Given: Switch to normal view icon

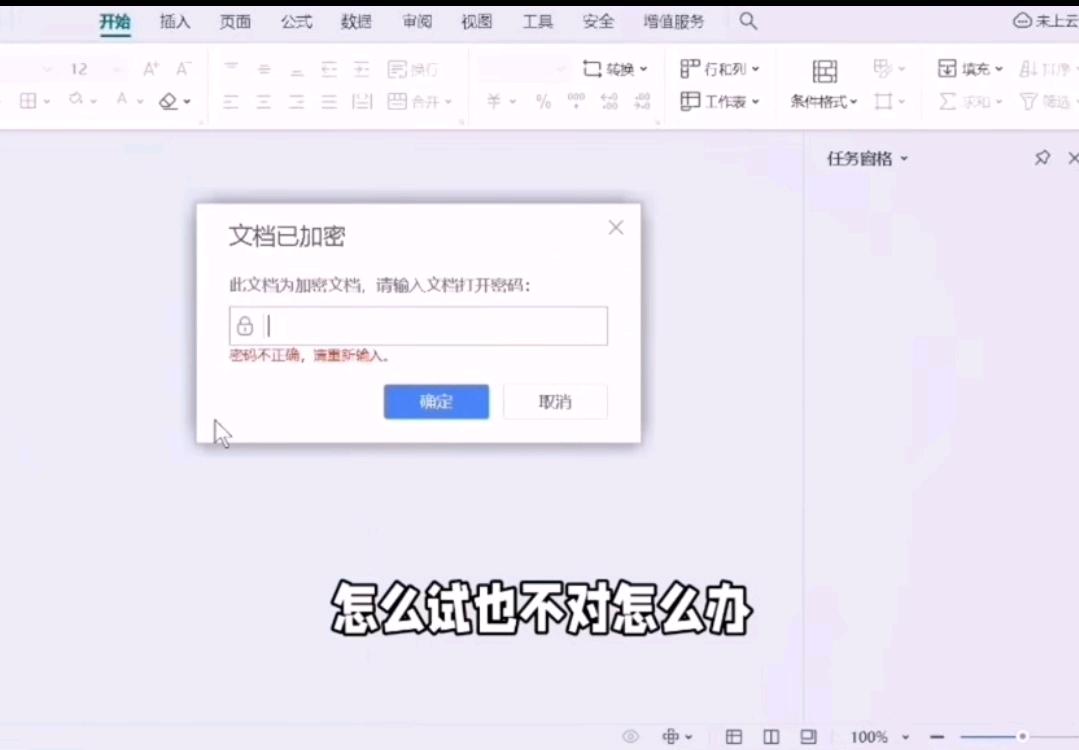Looking at the screenshot, I should coord(734,737).
